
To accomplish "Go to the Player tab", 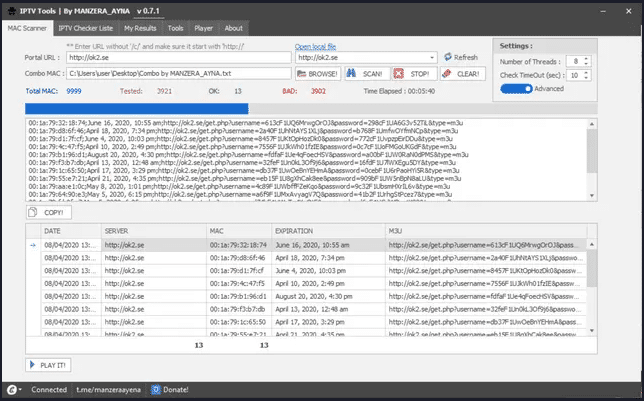I will click(205, 29).
